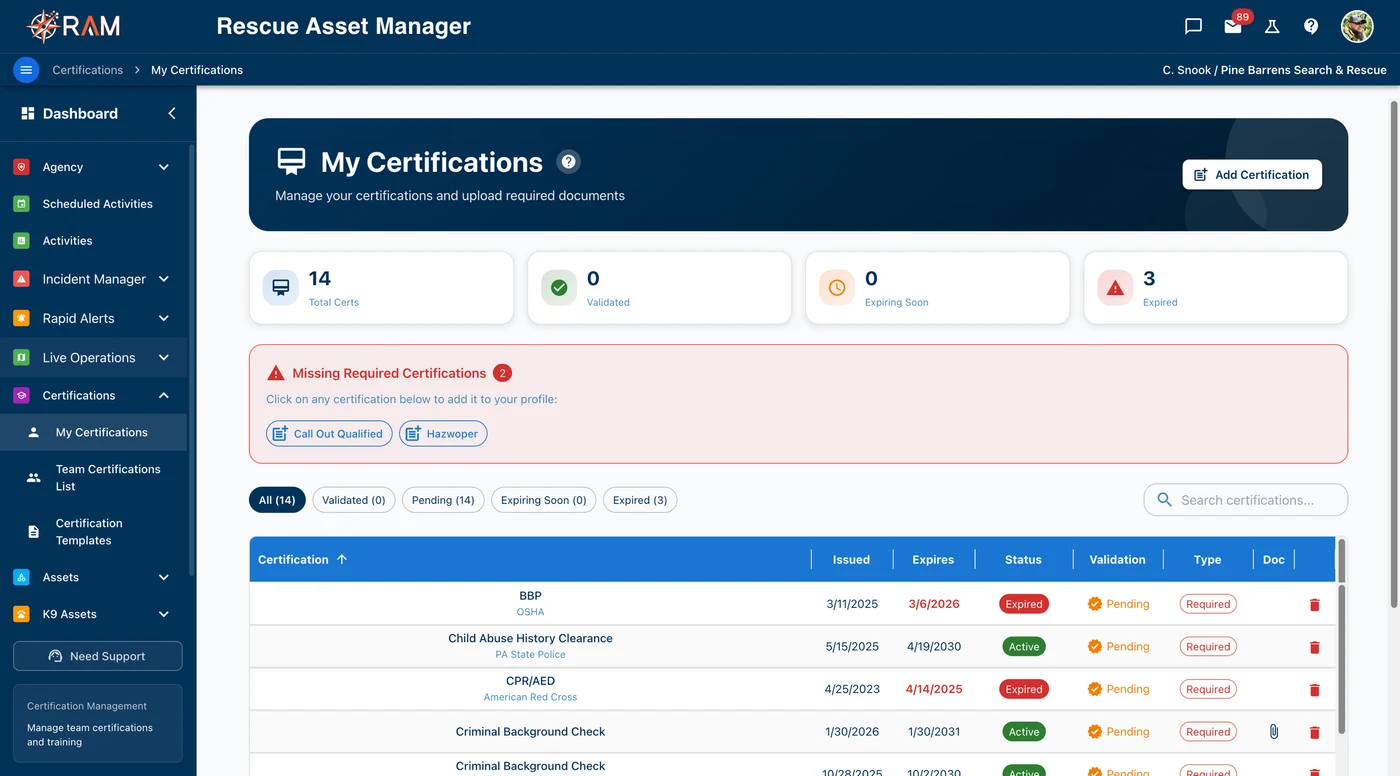Viewport: 1400px width, 776px height.
Task: Toggle the blue hamburger menu button
Action: (26, 70)
